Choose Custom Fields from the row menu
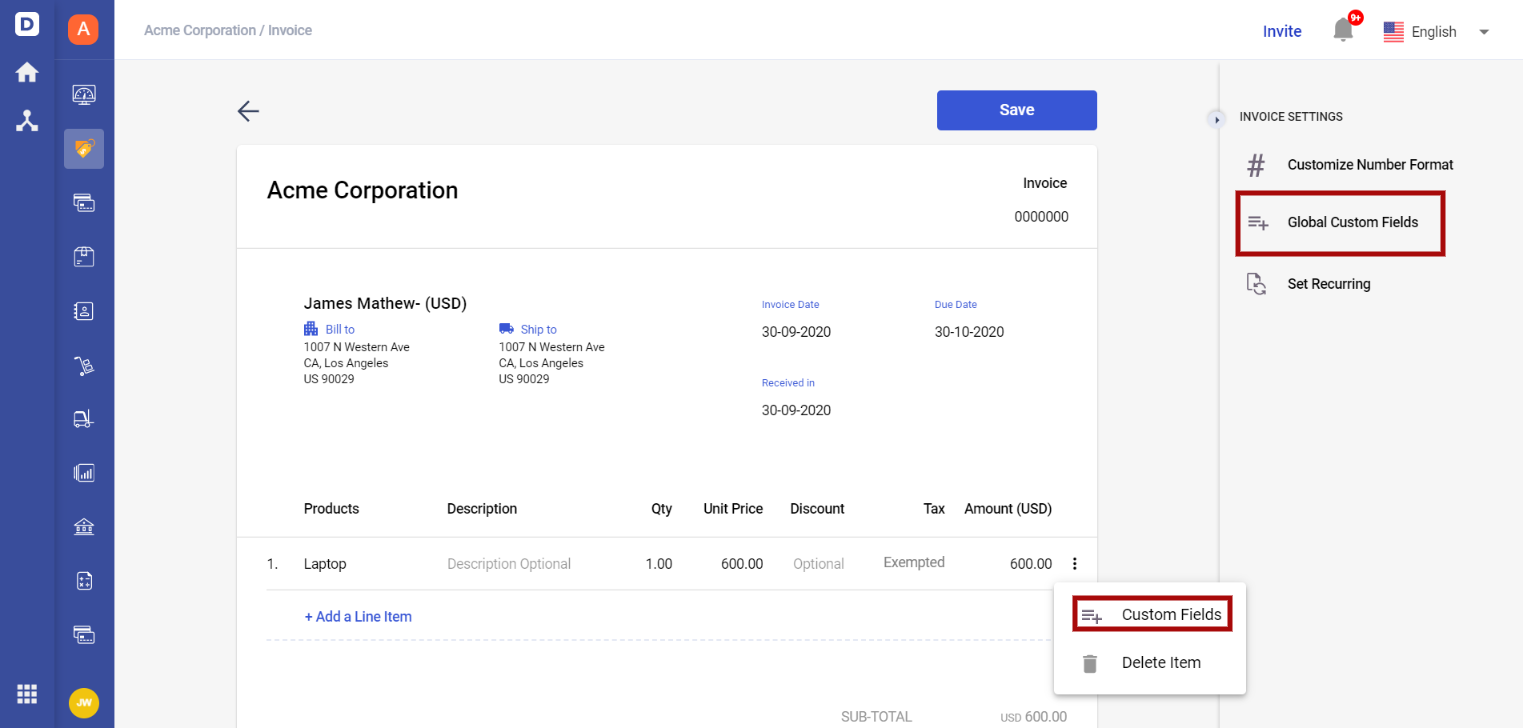 point(1152,615)
